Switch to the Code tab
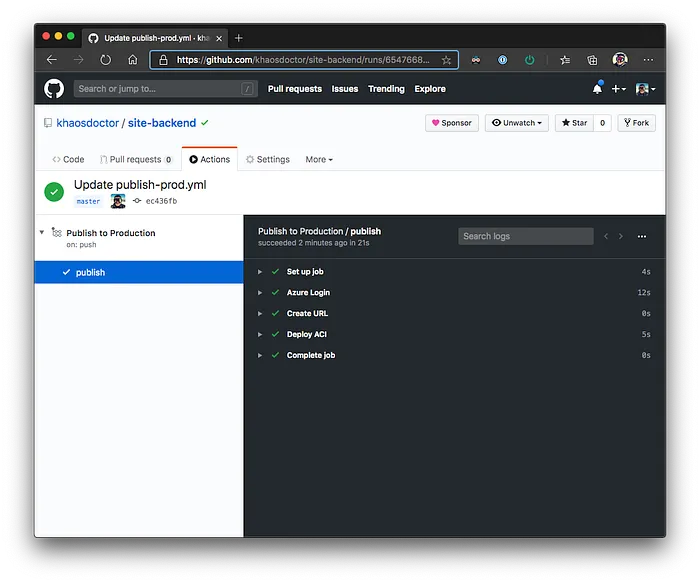Screen dimensions: 700x583 [x=68, y=159]
